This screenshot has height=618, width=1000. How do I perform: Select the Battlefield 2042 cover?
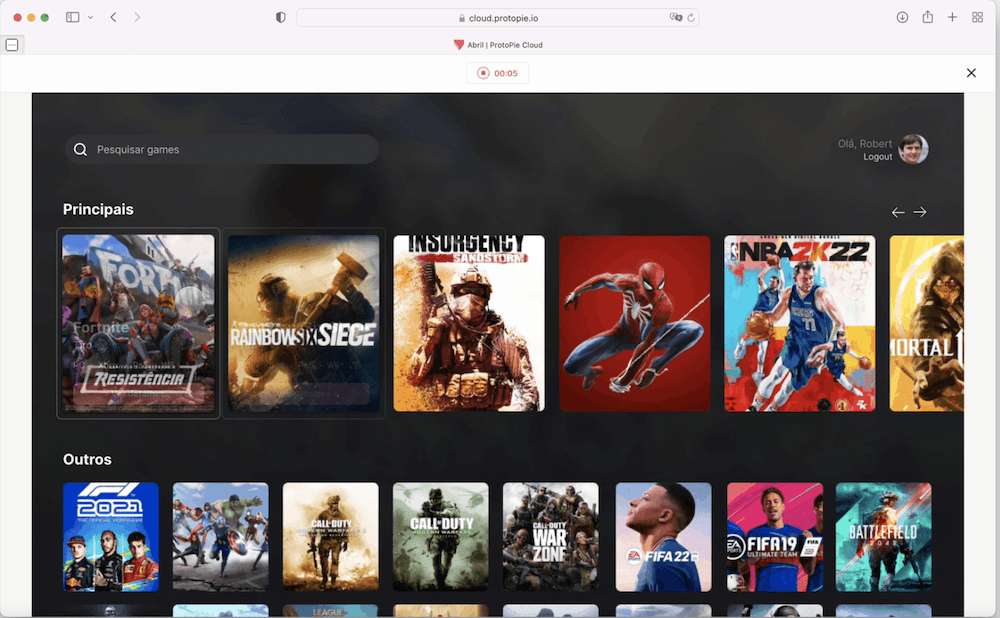[883, 537]
